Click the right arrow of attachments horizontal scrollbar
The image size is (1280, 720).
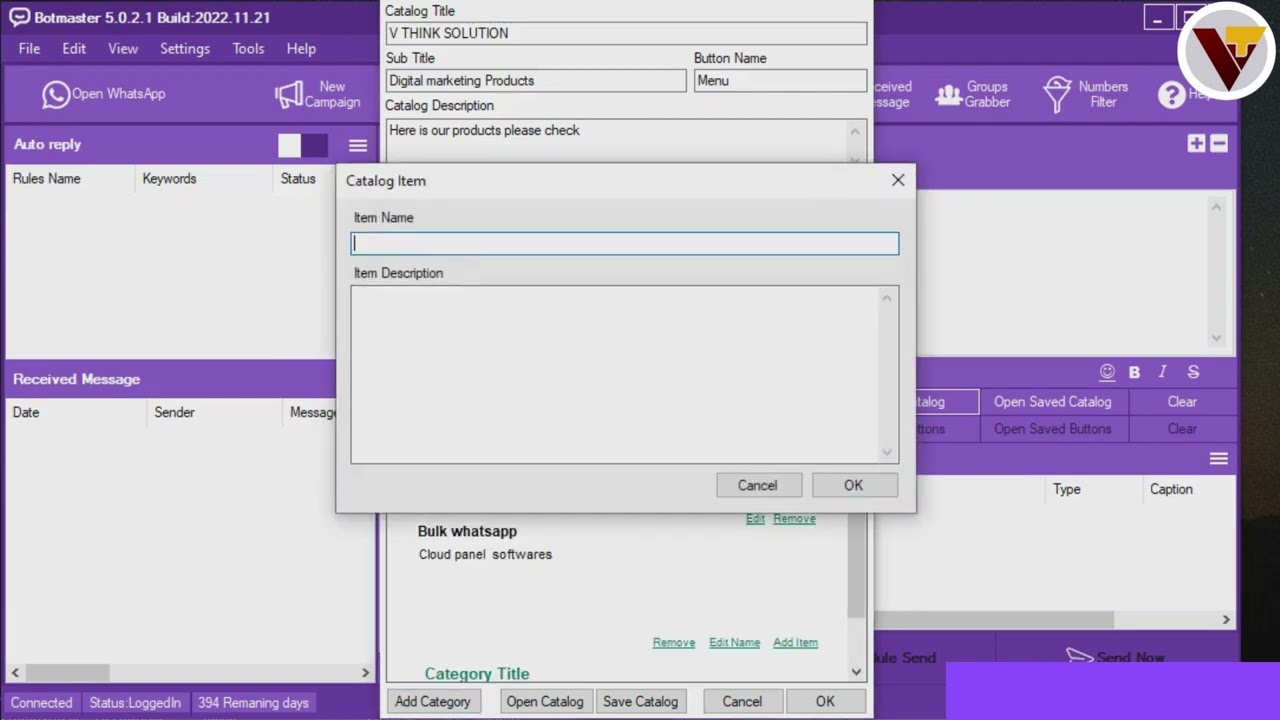point(1226,620)
